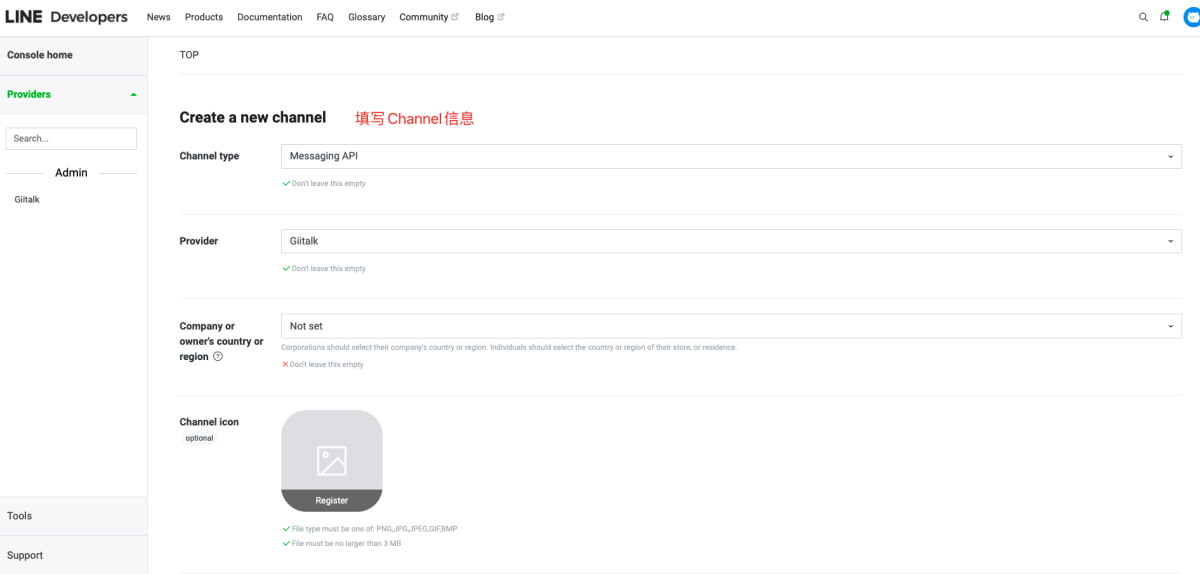
Task: Click Register under channel icon
Action: coord(331,500)
